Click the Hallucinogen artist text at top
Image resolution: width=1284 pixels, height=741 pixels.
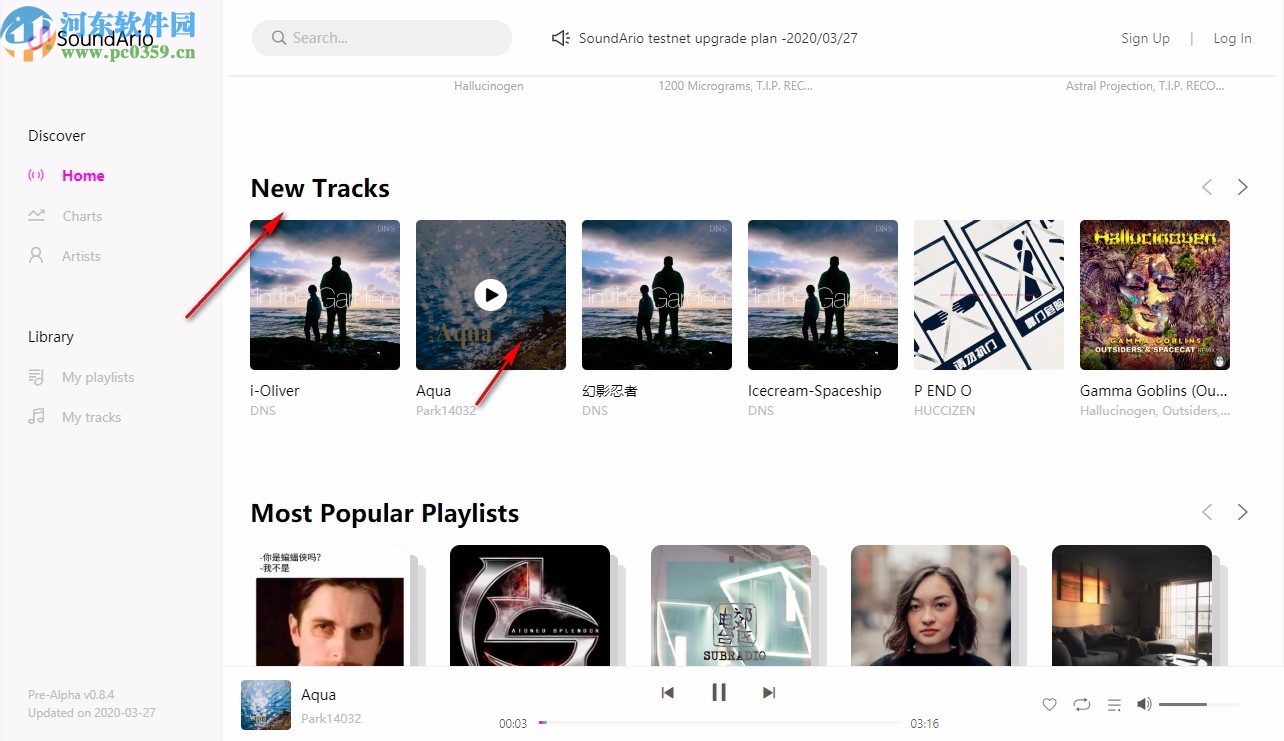click(489, 86)
